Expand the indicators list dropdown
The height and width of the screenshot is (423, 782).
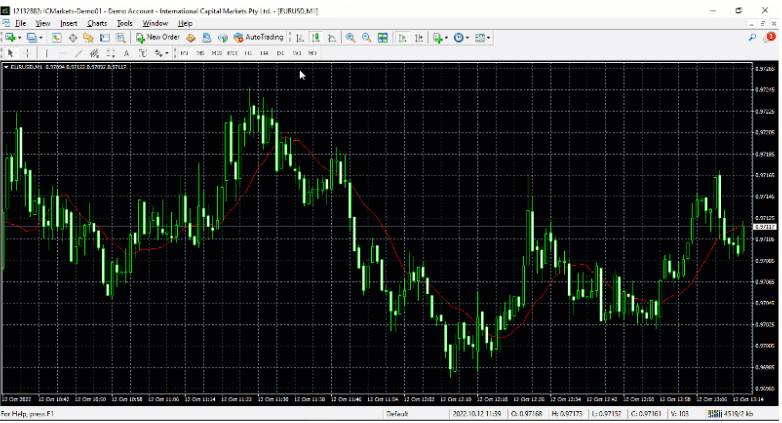click(x=447, y=37)
